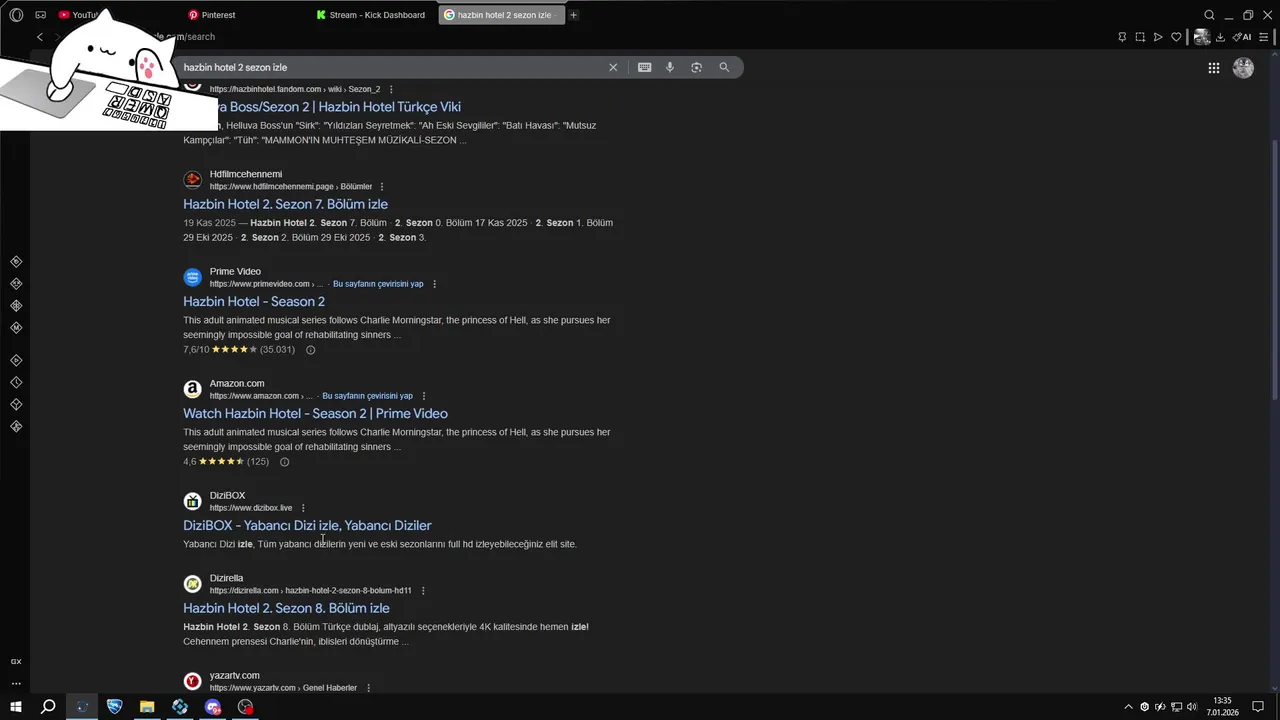Open the DiziBOX - Yabancı Dizi izle link
The height and width of the screenshot is (720, 1280).
[x=307, y=525]
